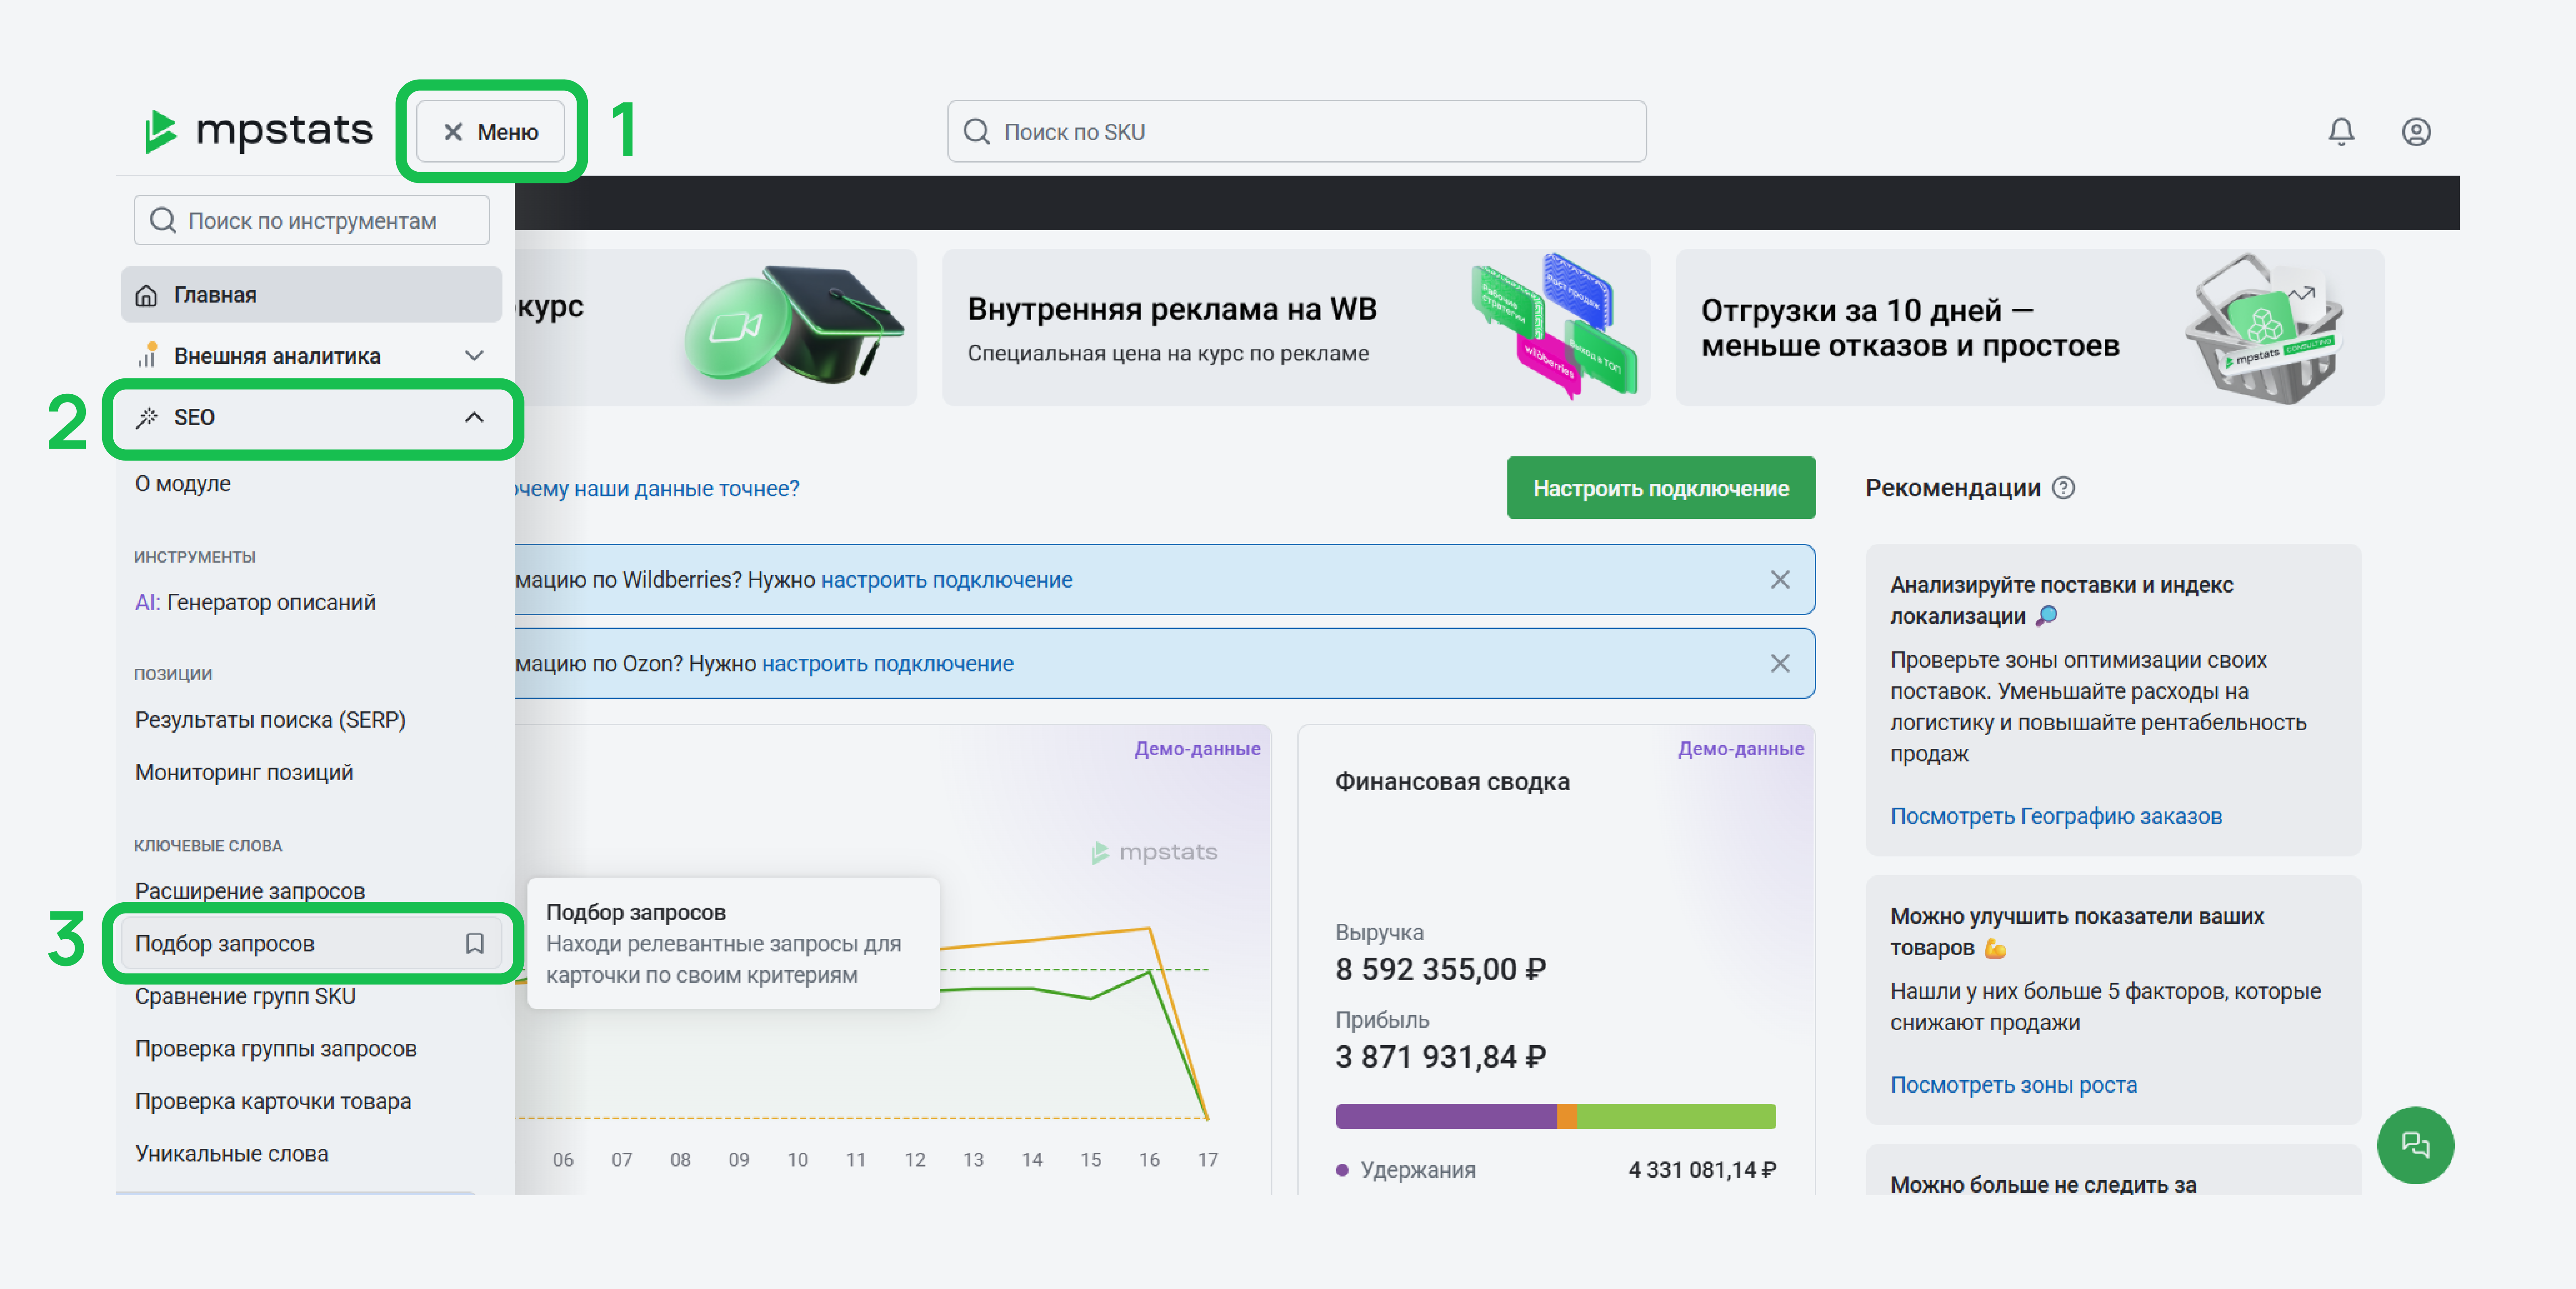
Task: Open AI: Генератор описаний tool
Action: (x=255, y=602)
